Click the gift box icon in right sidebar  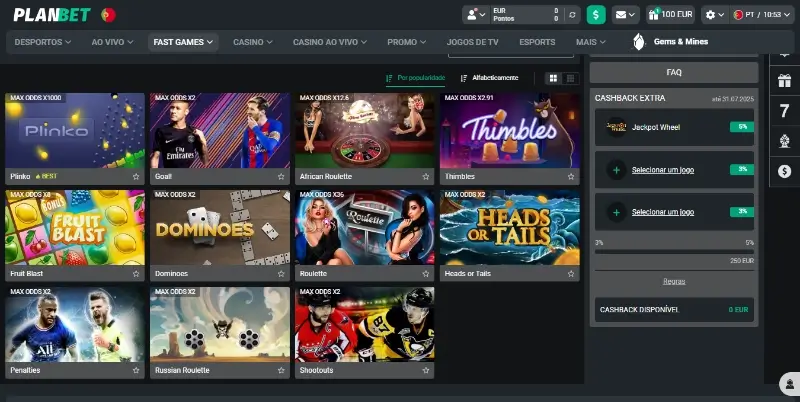point(783,79)
